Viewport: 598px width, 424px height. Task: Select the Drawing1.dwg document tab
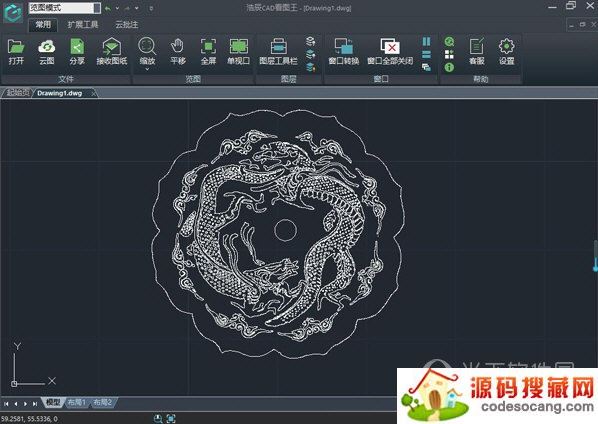coord(59,93)
